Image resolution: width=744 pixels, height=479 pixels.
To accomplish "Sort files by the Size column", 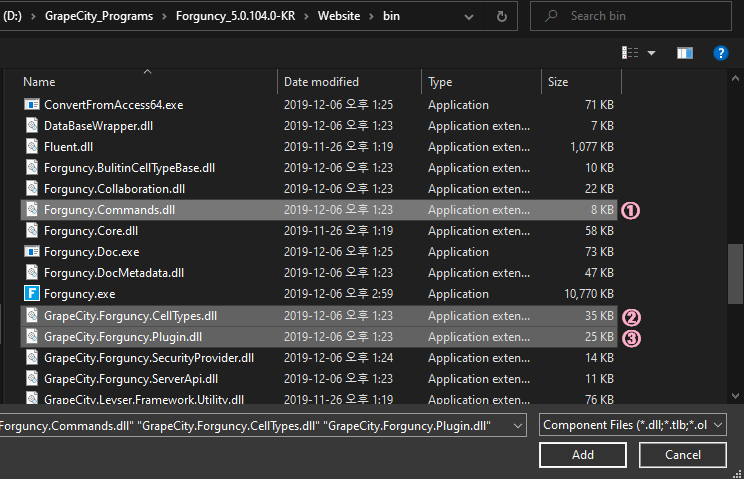I will [558, 82].
